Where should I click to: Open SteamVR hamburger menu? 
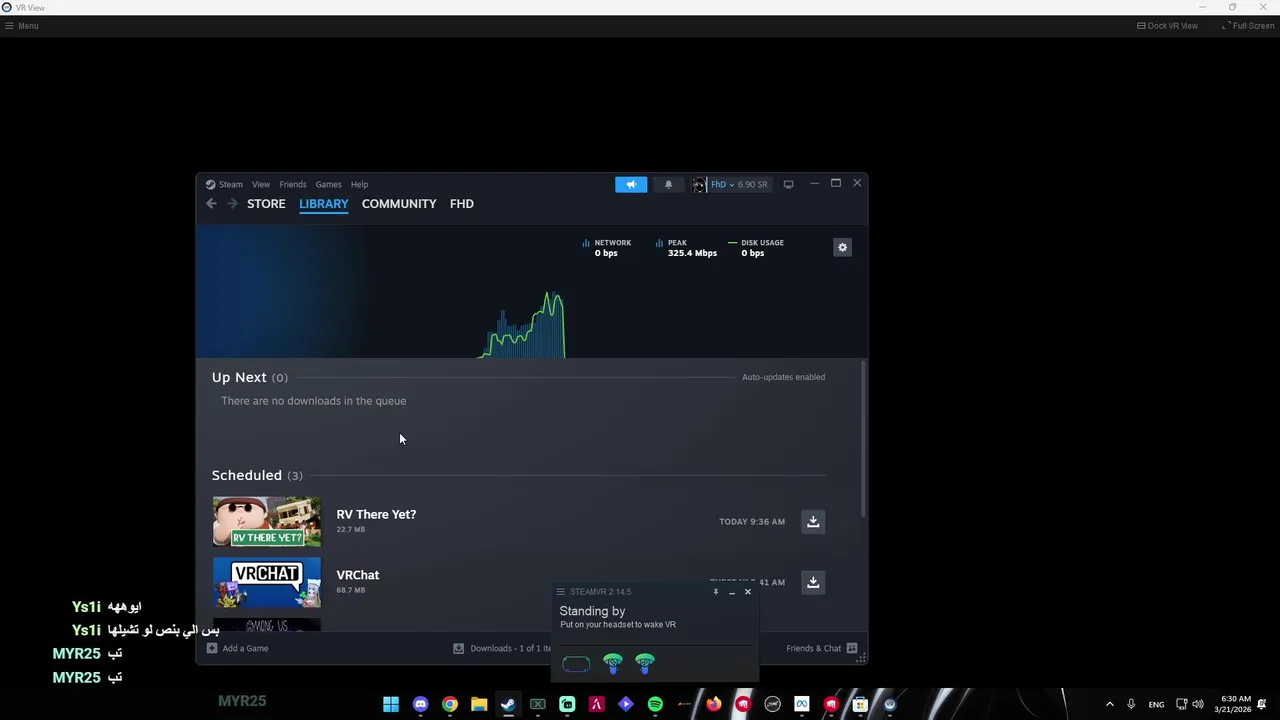click(560, 592)
